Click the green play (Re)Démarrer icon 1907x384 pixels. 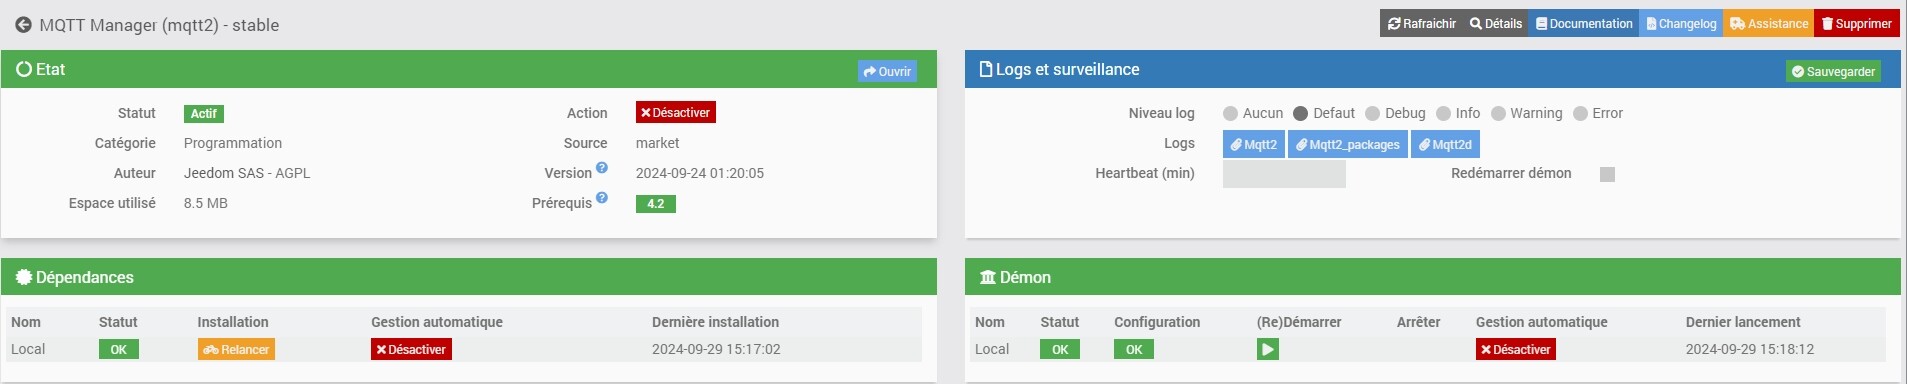(1267, 349)
